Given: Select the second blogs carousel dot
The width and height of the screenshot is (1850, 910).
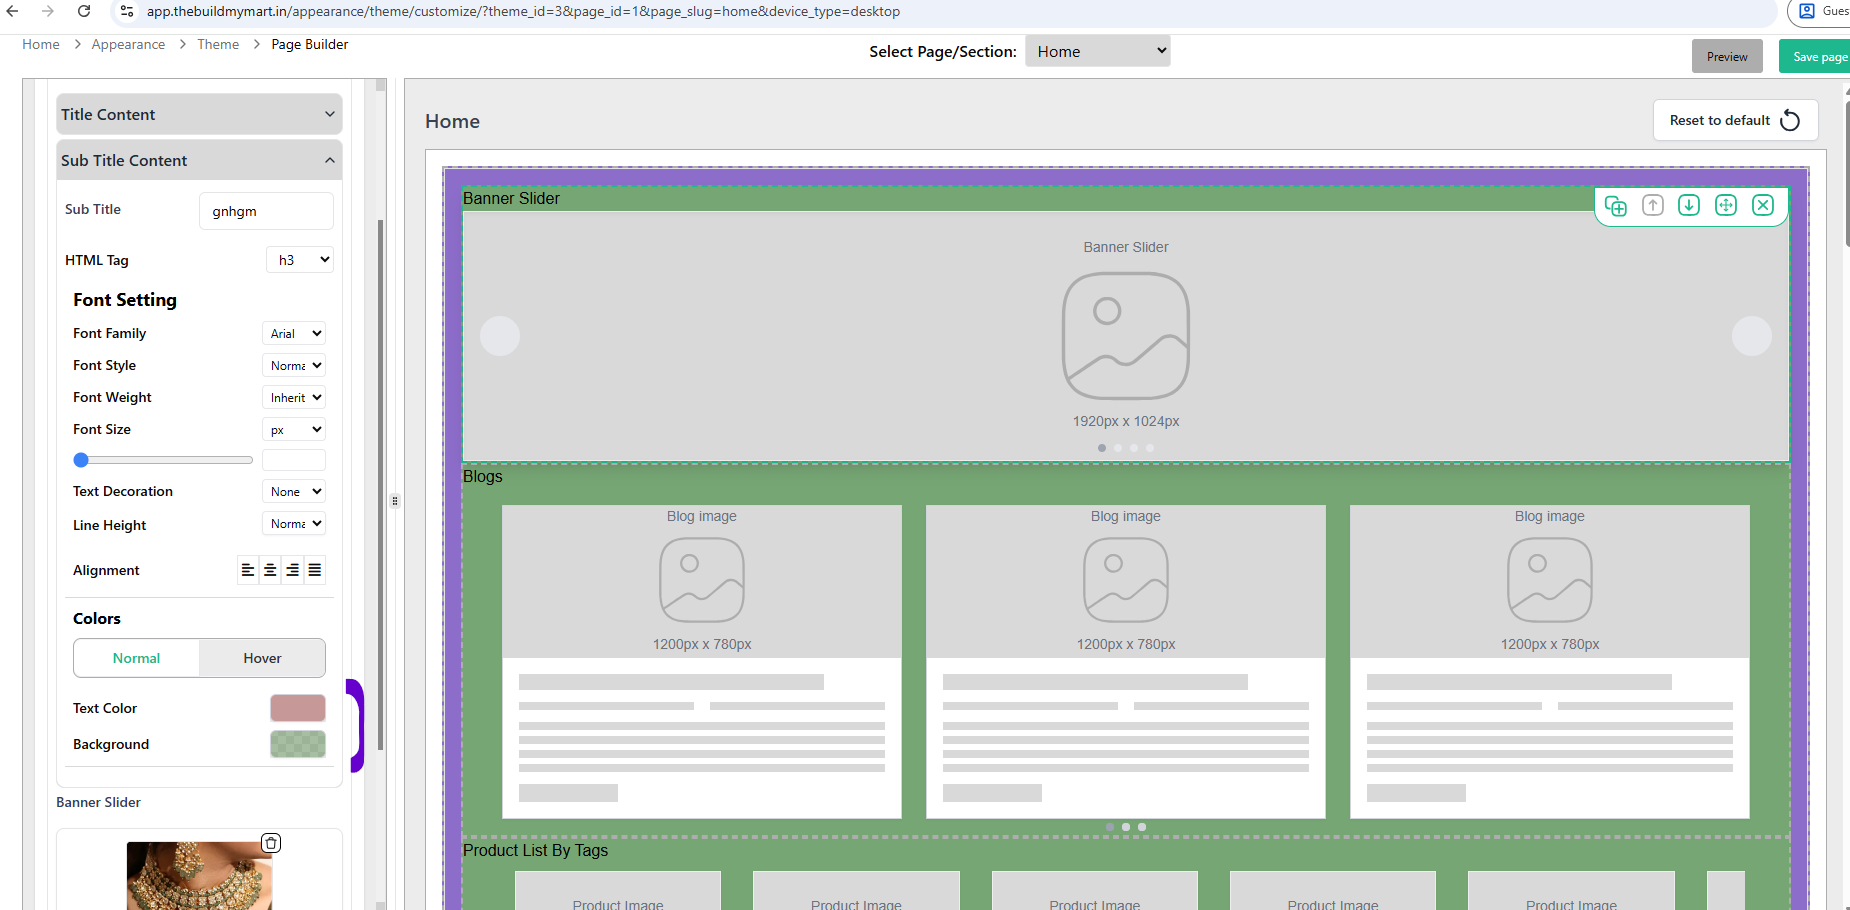Looking at the screenshot, I should tap(1126, 827).
